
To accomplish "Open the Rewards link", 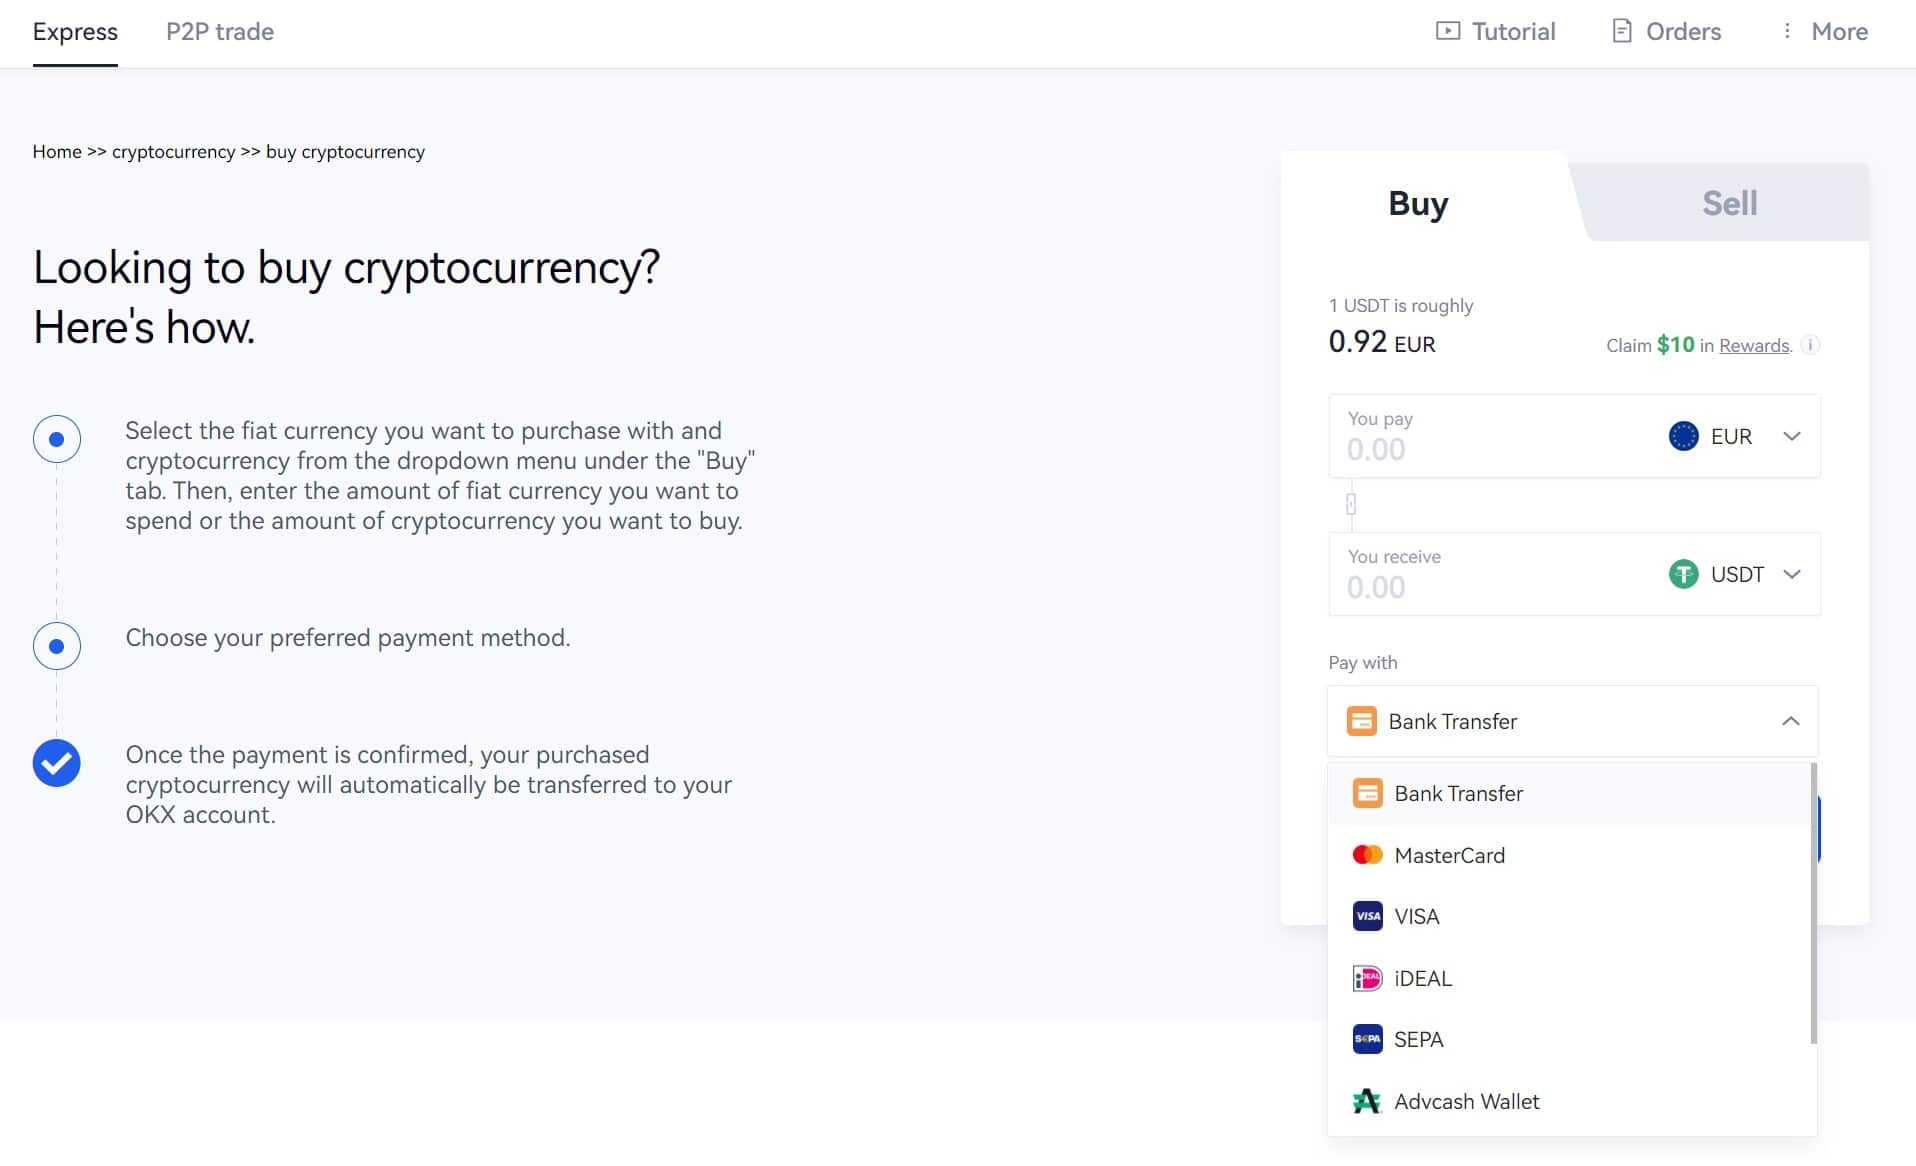I will point(1754,346).
